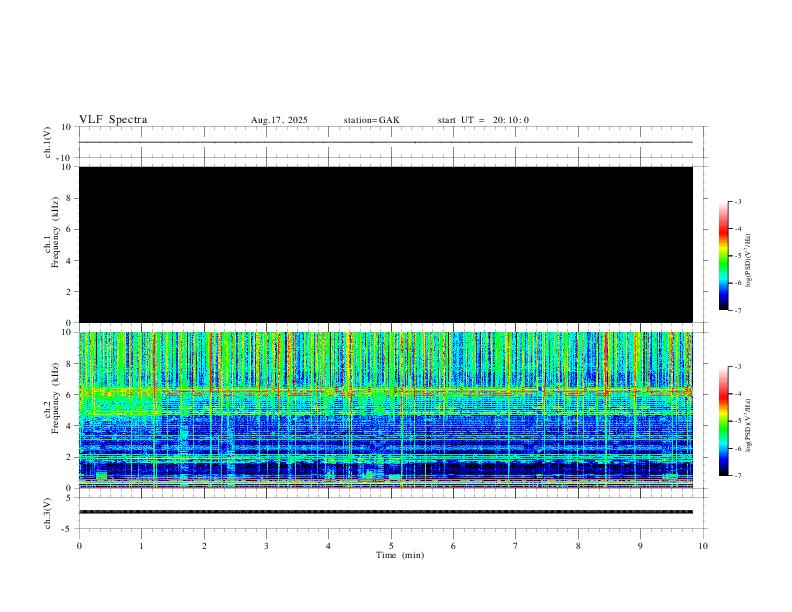Click the '-7' label on upper color bar
Screen dimensions: 792x612
click(x=737, y=311)
